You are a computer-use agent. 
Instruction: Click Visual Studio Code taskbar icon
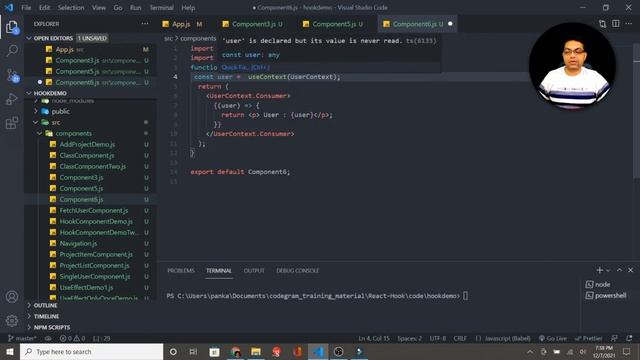click(318, 351)
